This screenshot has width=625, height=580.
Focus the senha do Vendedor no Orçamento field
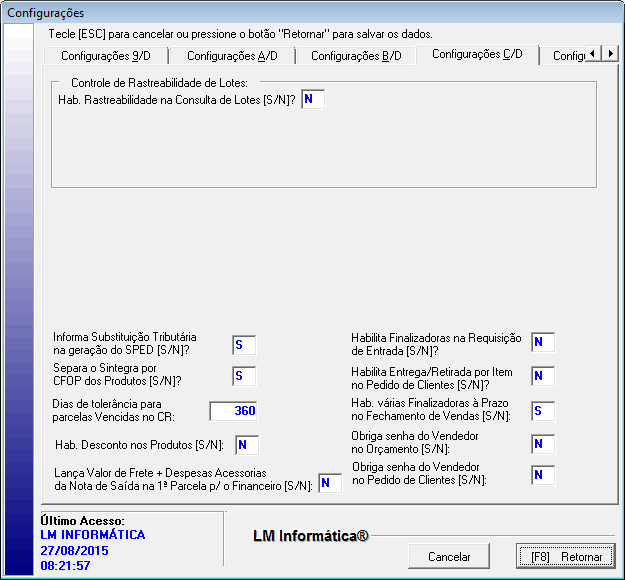[542, 443]
